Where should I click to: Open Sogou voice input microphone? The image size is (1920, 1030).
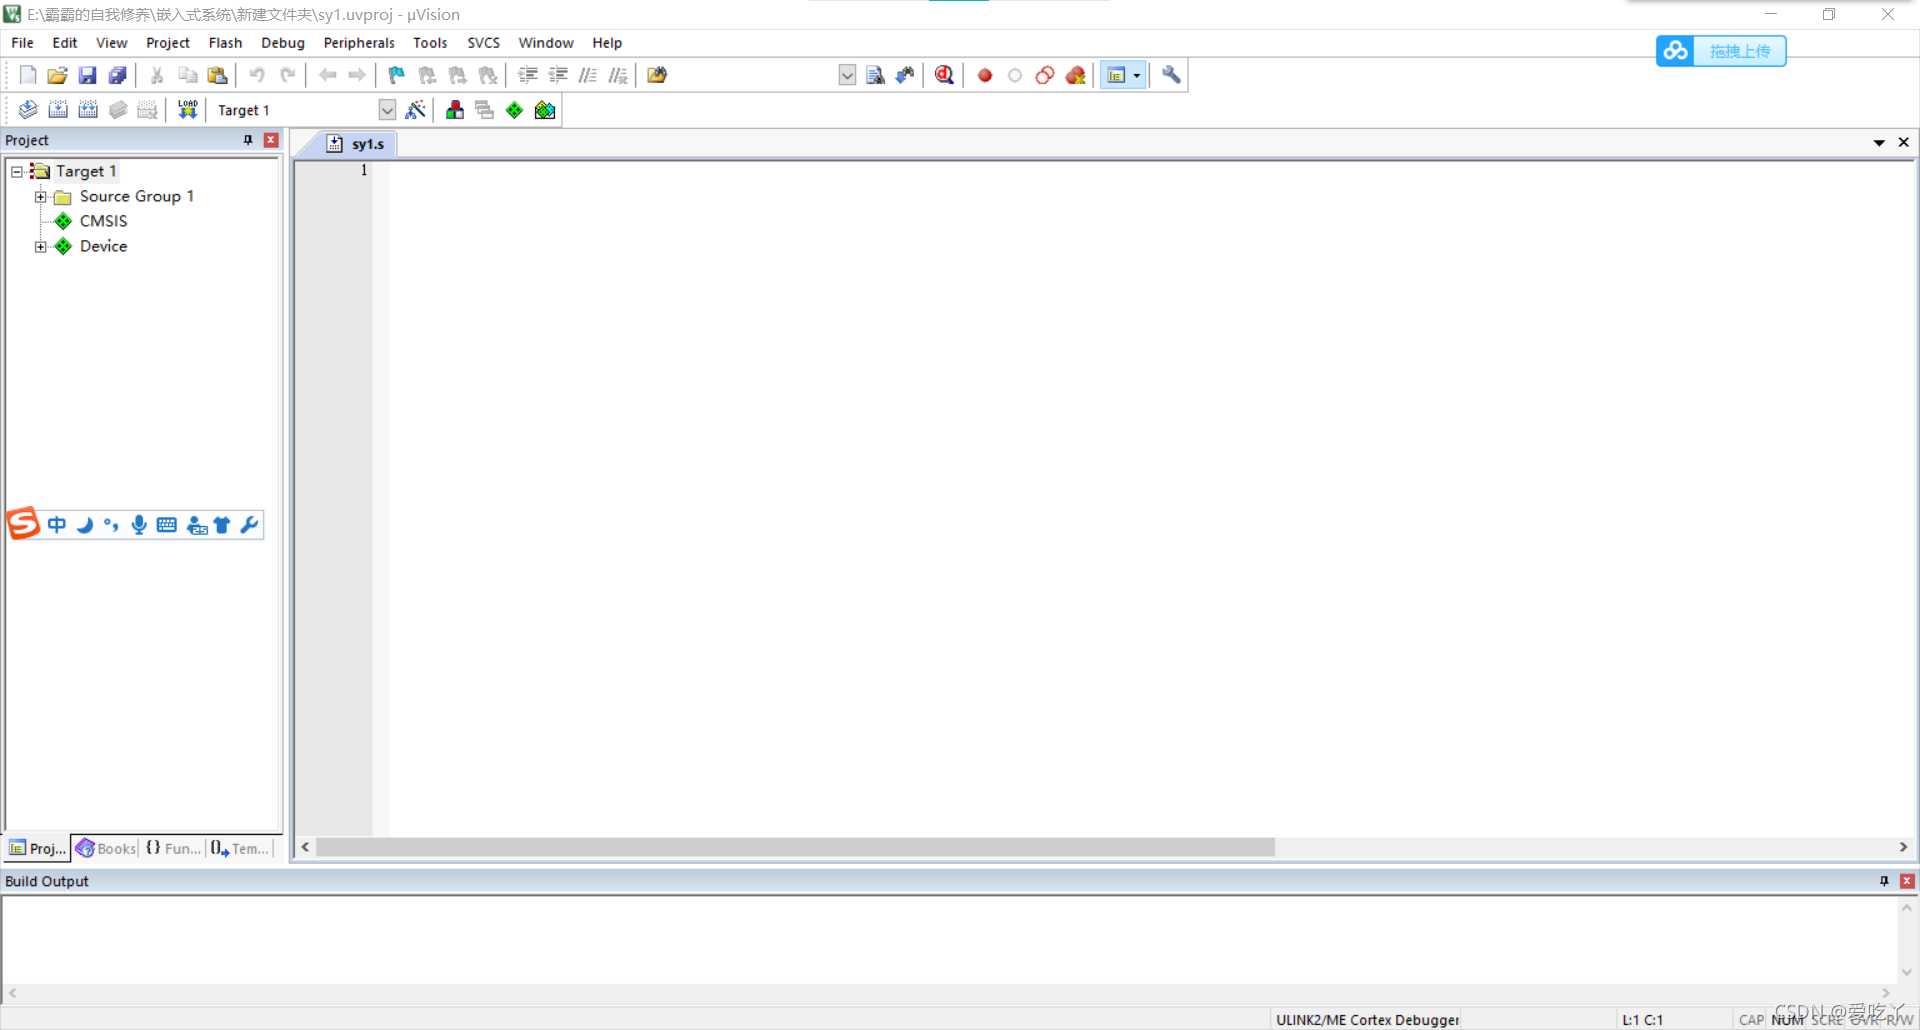coord(139,525)
